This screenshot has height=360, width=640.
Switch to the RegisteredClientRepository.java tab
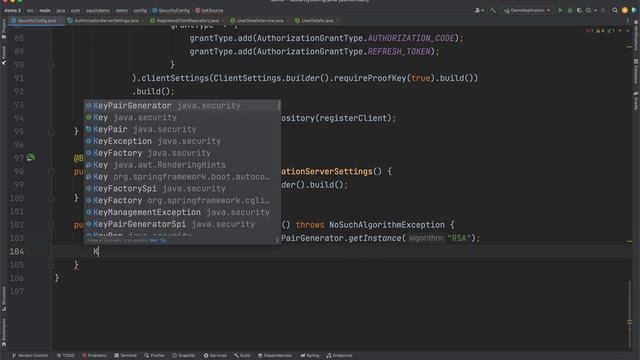click(187, 20)
